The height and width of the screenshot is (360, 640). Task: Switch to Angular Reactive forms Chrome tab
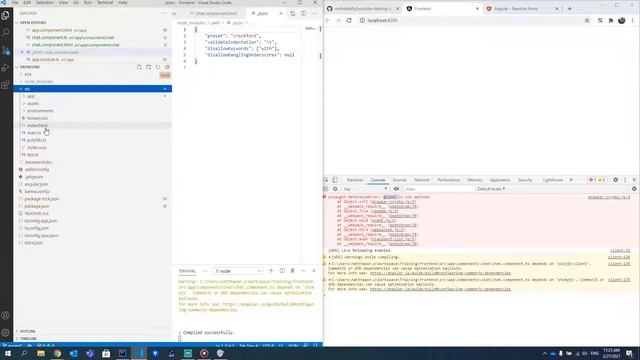pos(522,9)
